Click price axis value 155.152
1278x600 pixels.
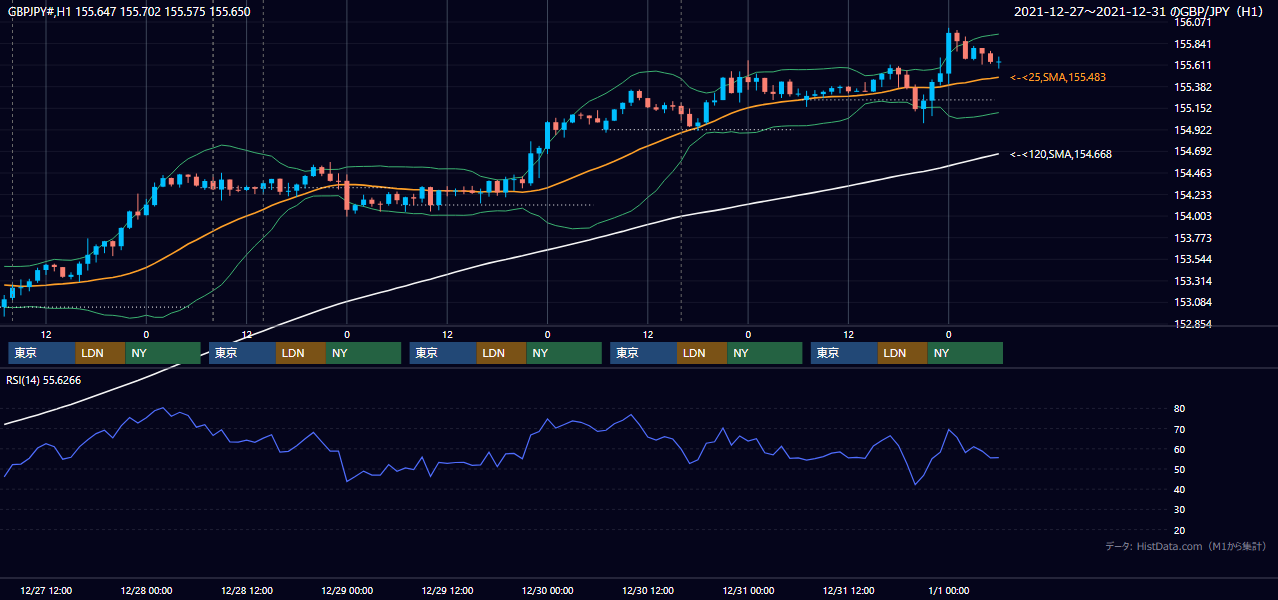1193,108
